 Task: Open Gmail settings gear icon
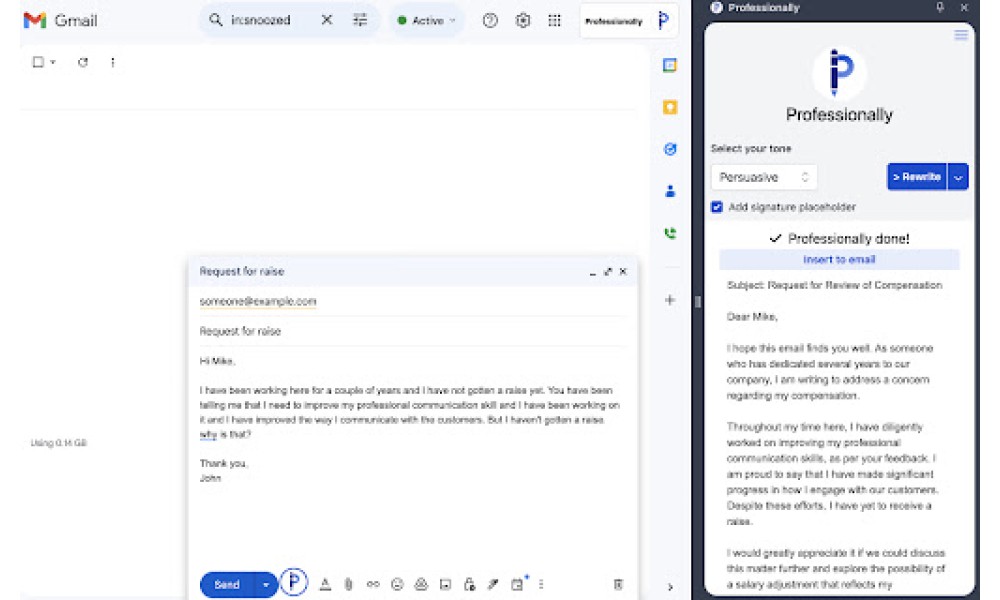pos(522,20)
